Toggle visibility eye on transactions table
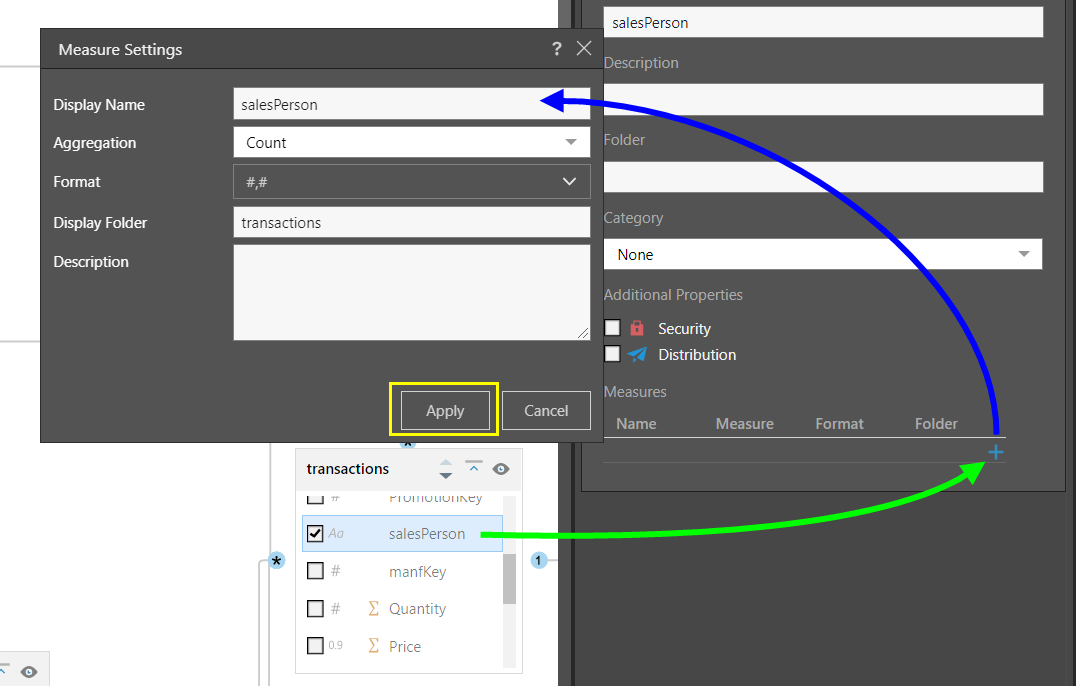 pyautogui.click(x=501, y=469)
